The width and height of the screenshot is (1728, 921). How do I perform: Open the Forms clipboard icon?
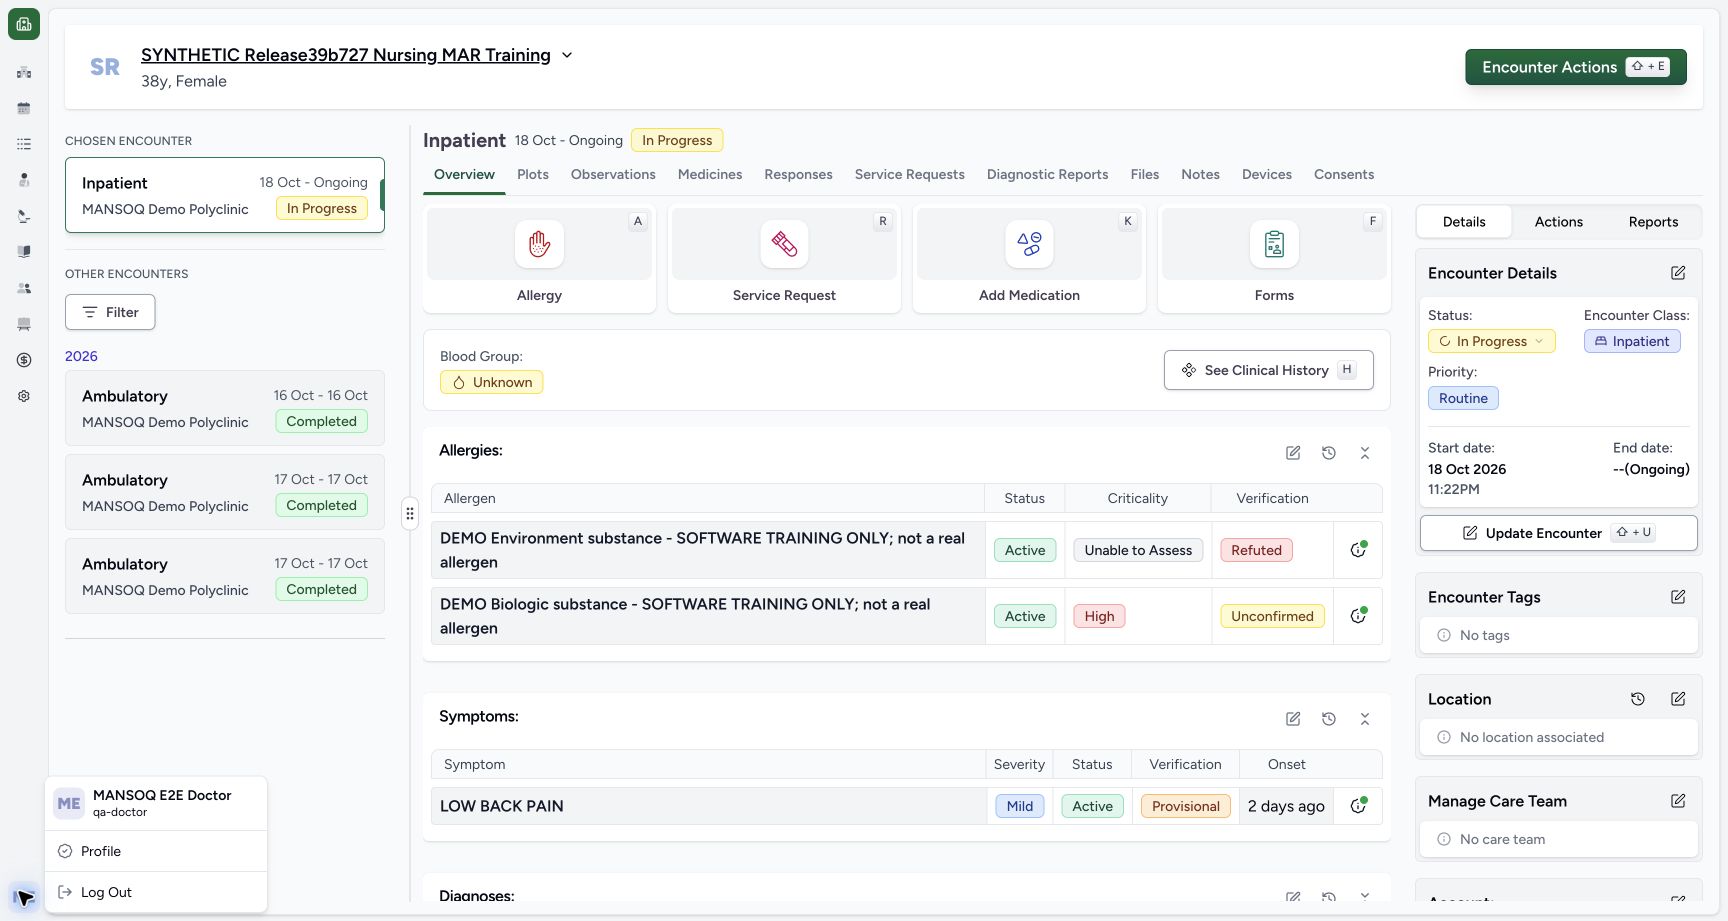click(x=1274, y=244)
